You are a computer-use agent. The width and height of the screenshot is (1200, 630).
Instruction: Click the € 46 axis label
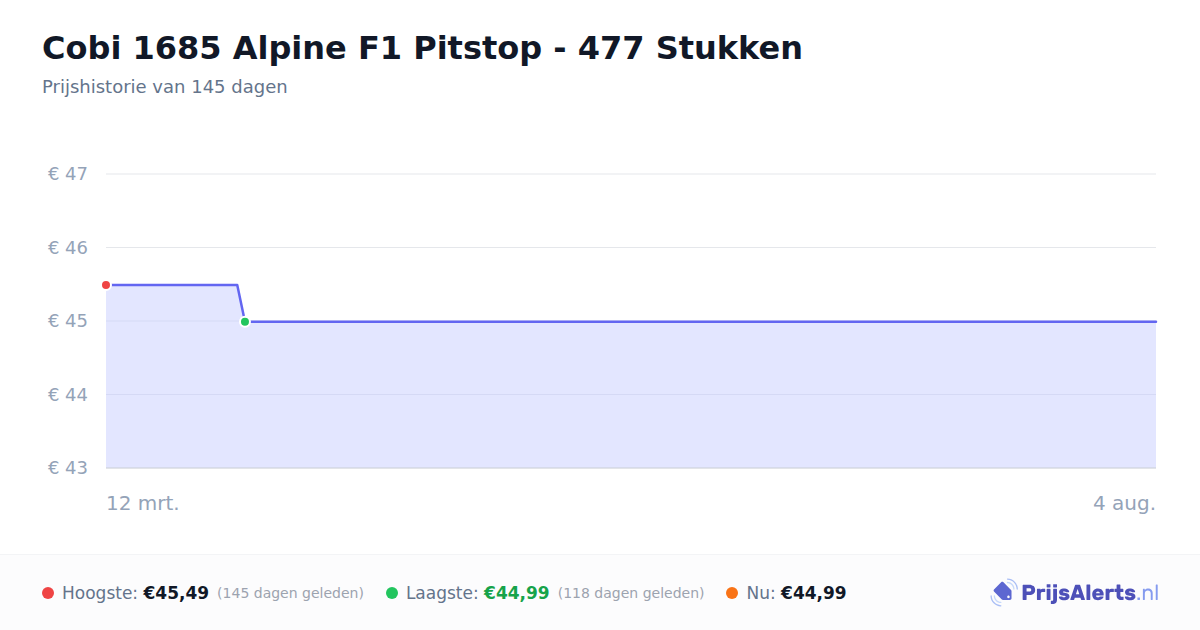[68, 248]
